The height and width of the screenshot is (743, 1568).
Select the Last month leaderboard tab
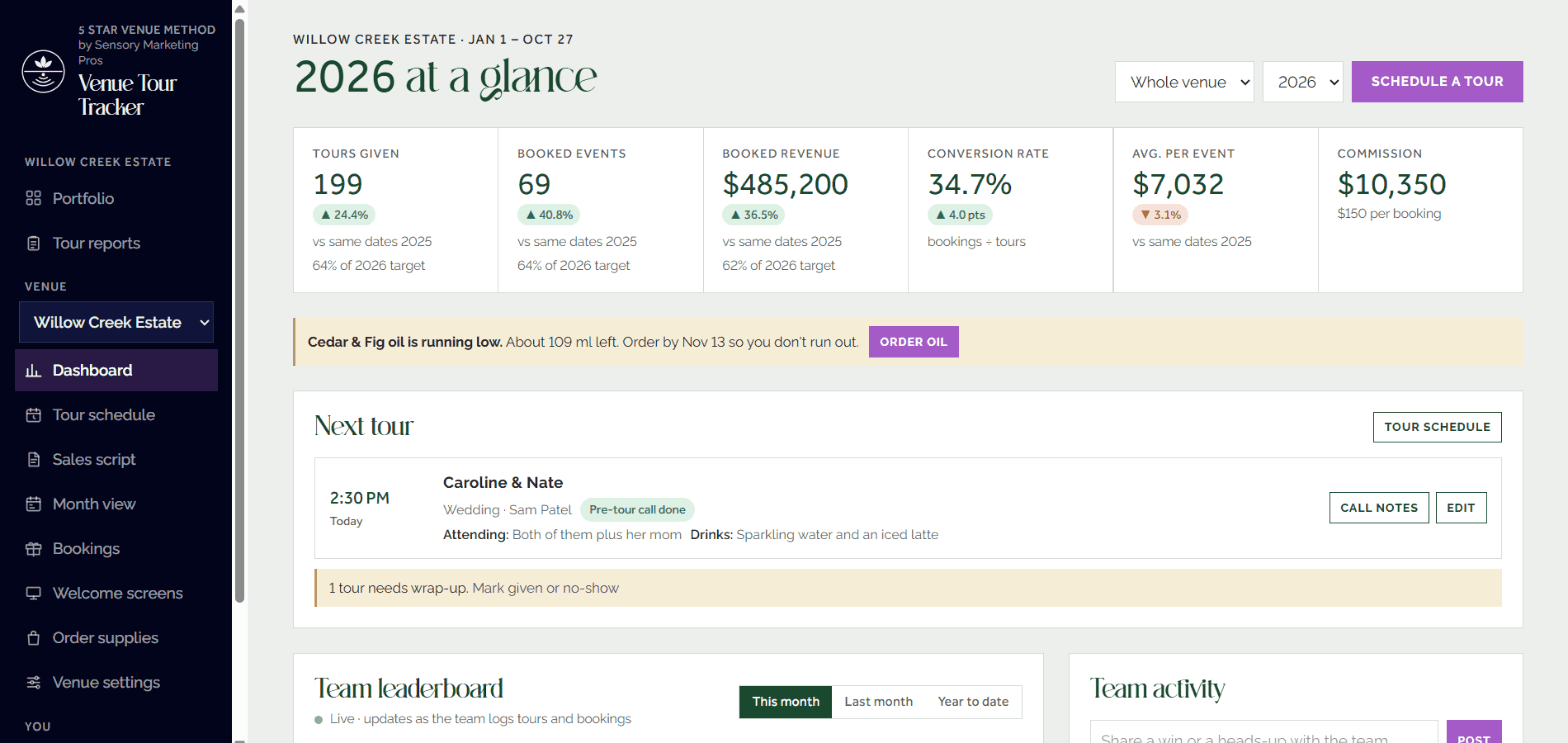pos(879,702)
